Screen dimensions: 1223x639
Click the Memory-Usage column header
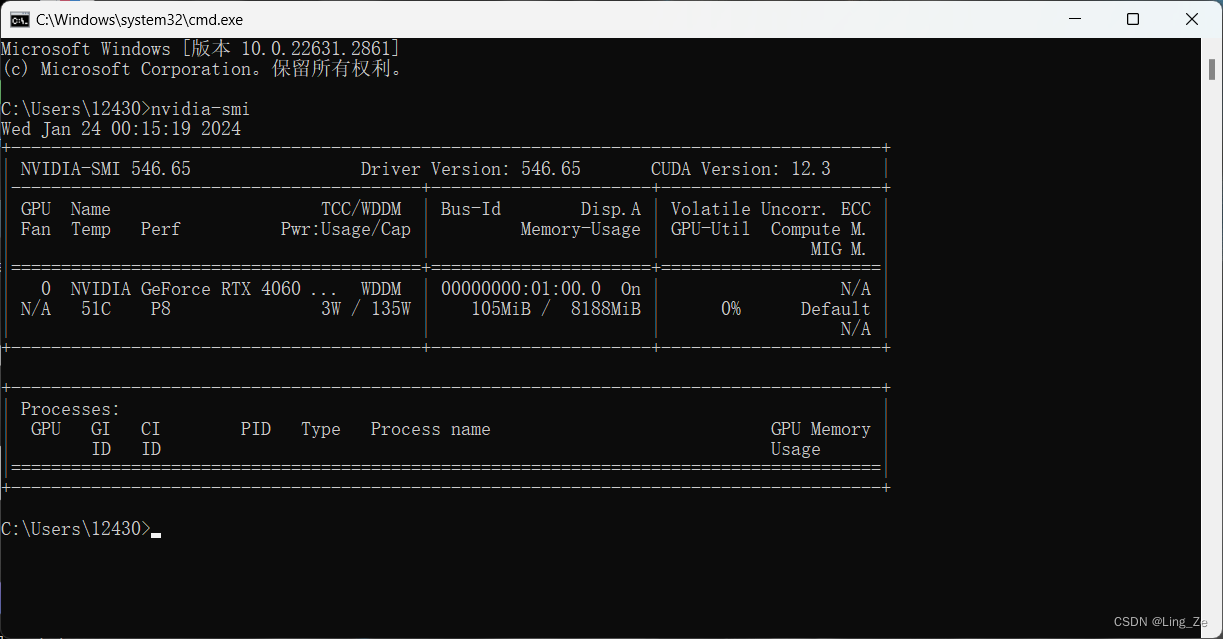coord(581,229)
